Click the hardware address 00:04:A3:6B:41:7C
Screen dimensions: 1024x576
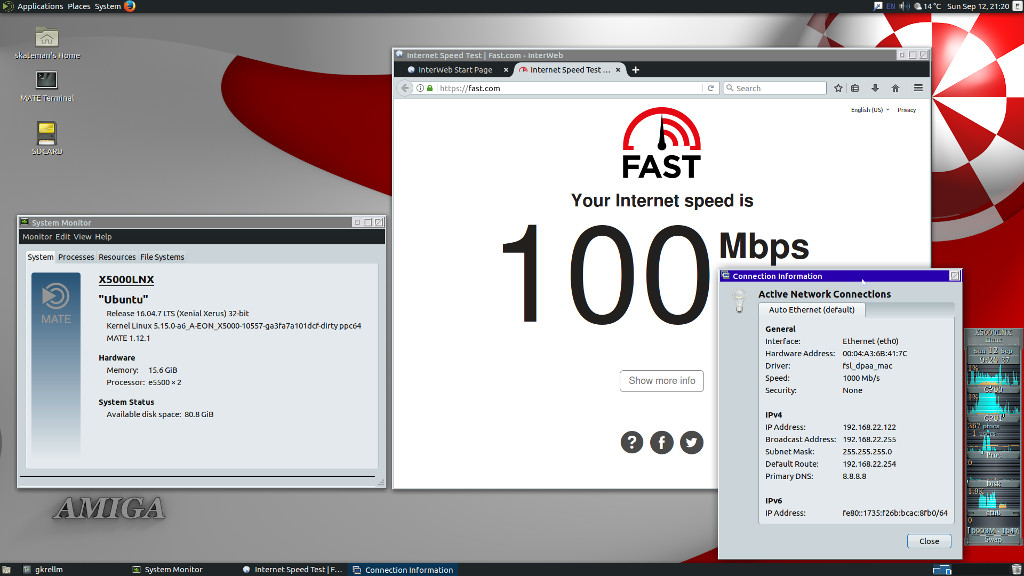[x=874, y=353]
